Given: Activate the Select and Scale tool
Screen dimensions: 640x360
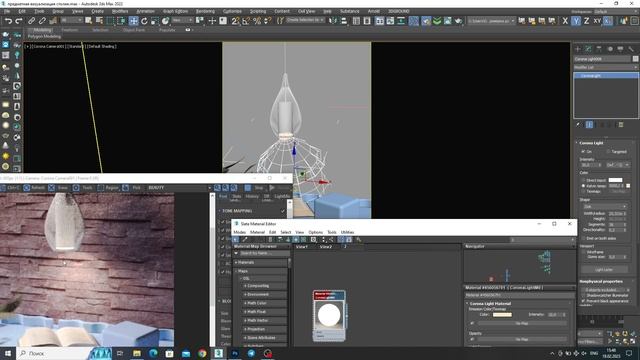Looking at the screenshot, I should [x=154, y=21].
